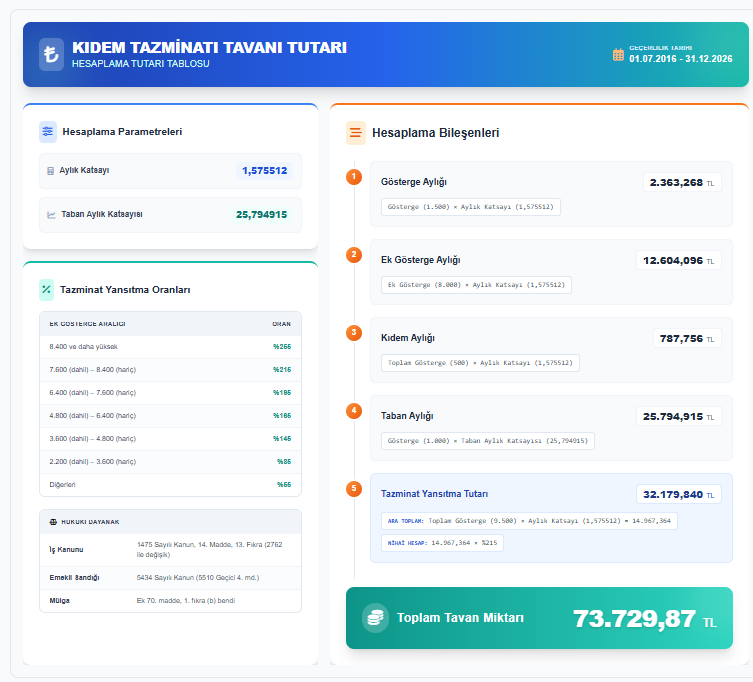Click the Tazminat Yansıtma Tutarı card title
The width and height of the screenshot is (753, 682).
tap(435, 494)
